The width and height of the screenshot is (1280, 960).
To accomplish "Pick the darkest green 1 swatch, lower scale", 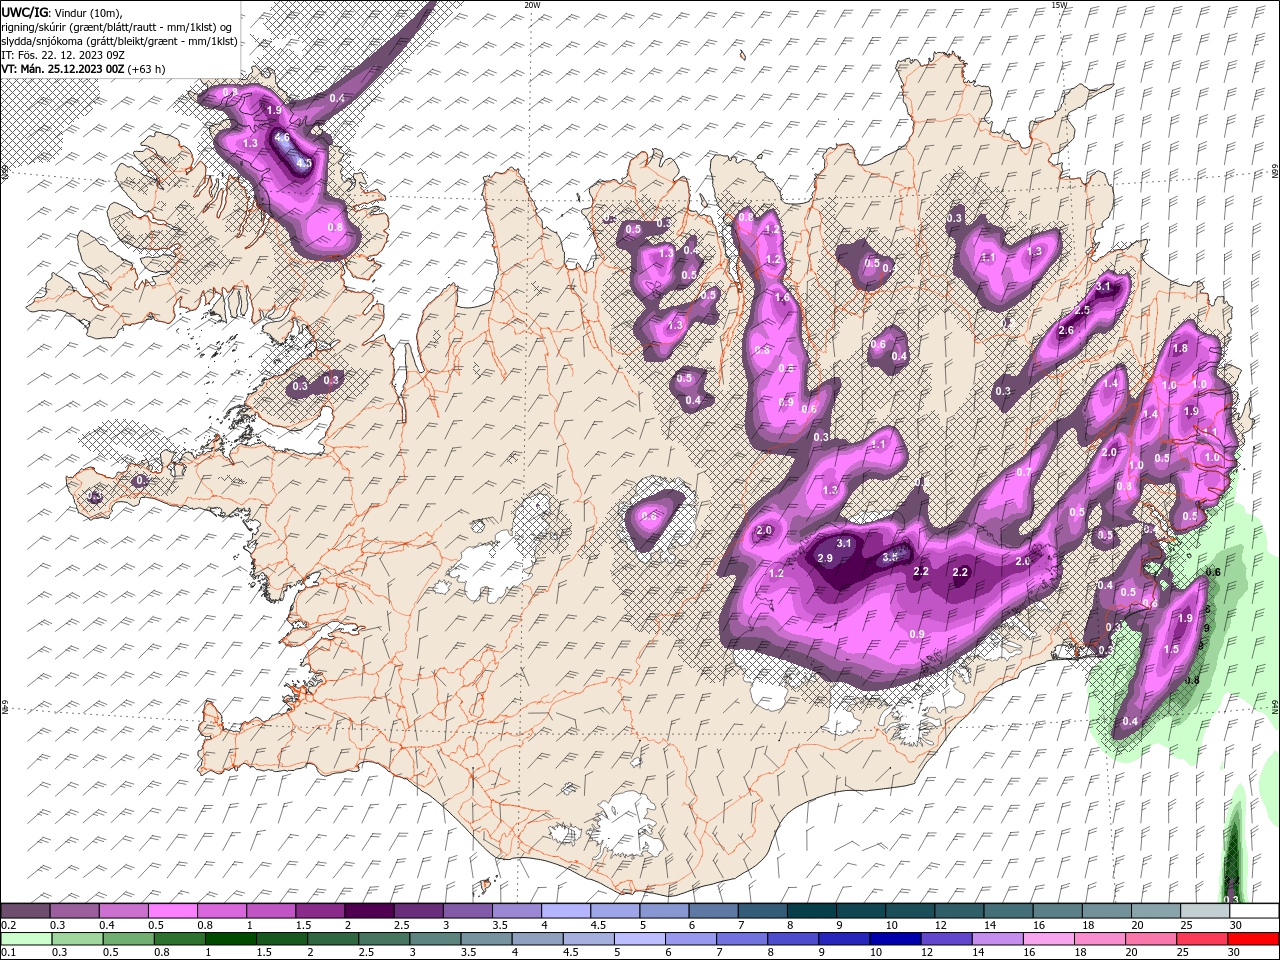I will [230, 939].
